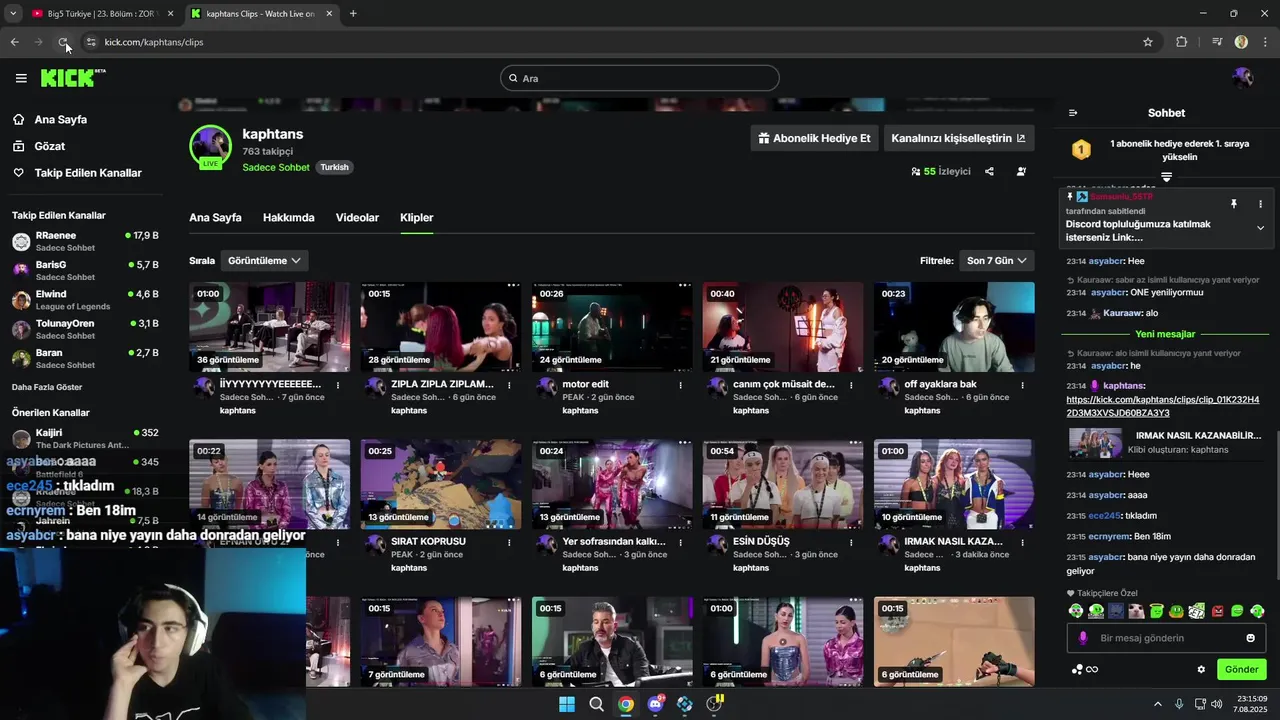Image resolution: width=1280 pixels, height=720 pixels.
Task: Open the clip link posted by kaphtans
Action: point(1162,406)
